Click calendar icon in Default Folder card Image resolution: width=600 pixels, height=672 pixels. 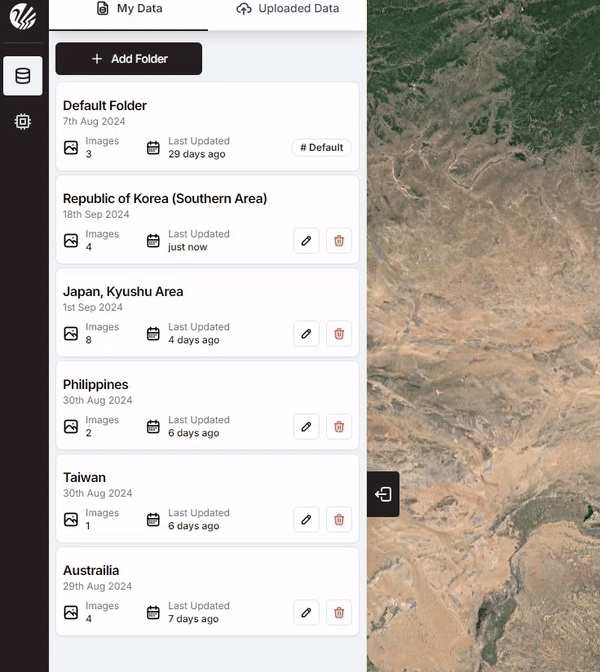coord(153,148)
